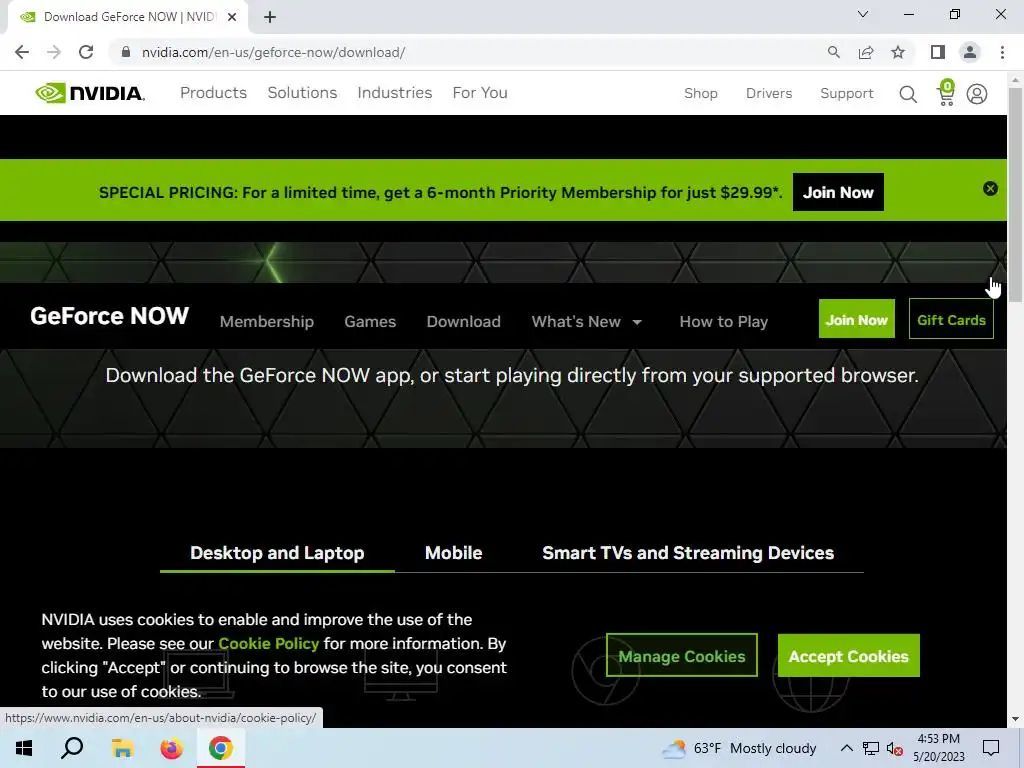Screen dimensions: 1024x768
Task: Open Gift Cards
Action: coord(951,319)
